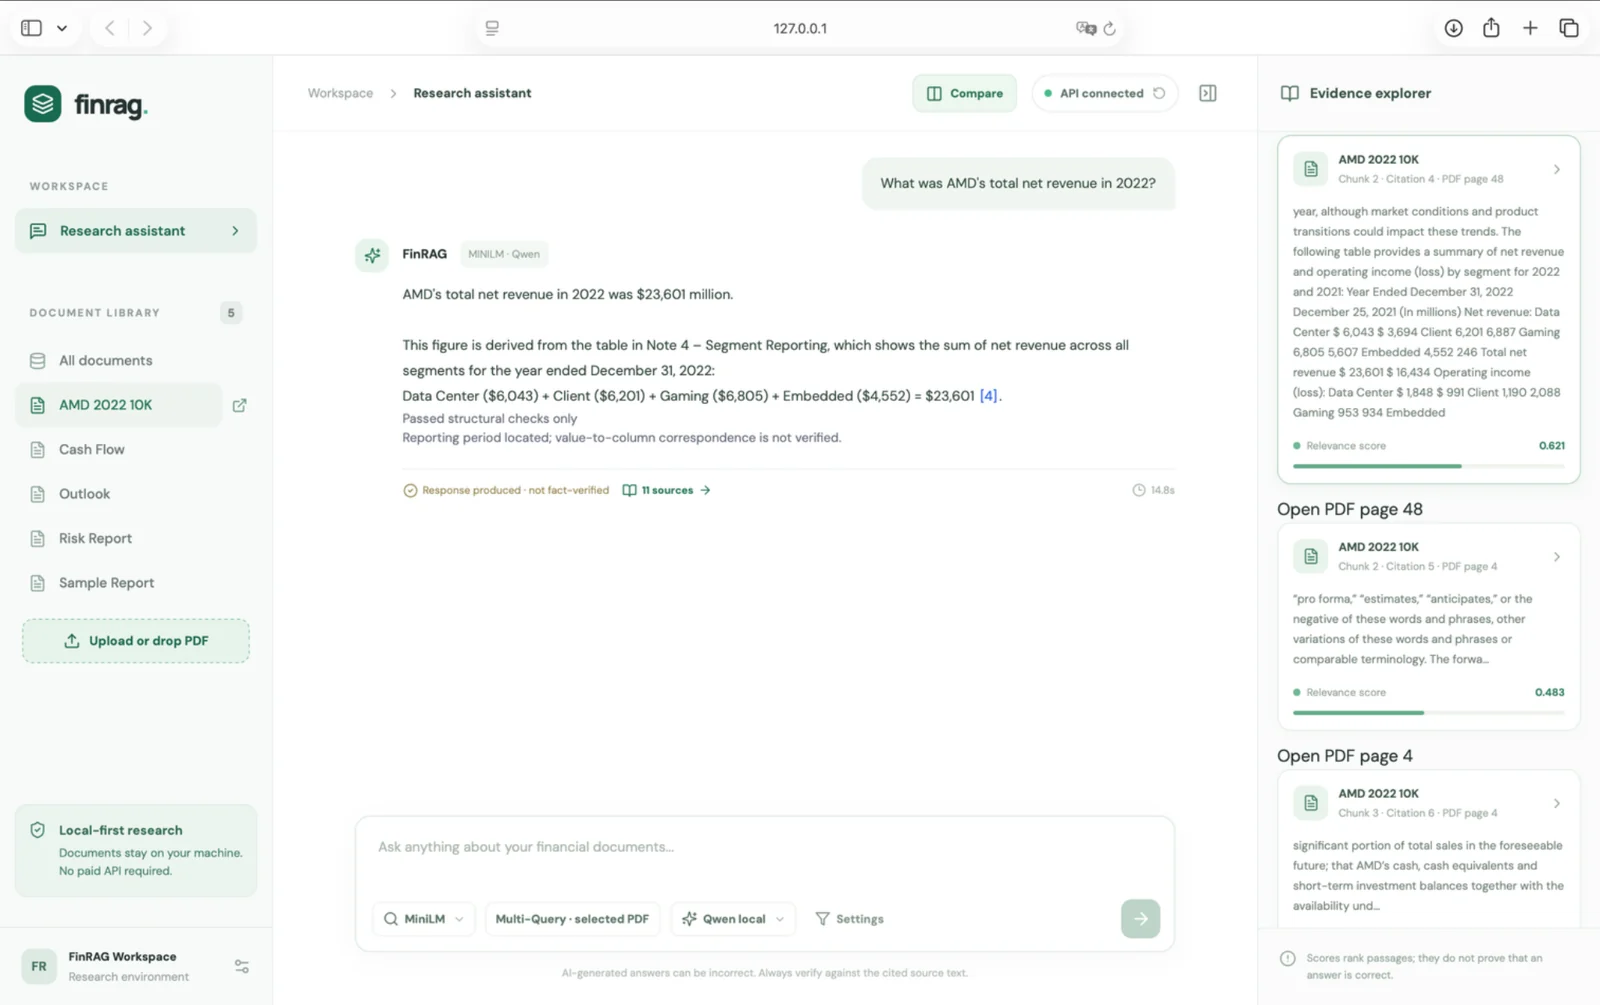Expand the Citation 6 evidence card chevron

[1557, 803]
